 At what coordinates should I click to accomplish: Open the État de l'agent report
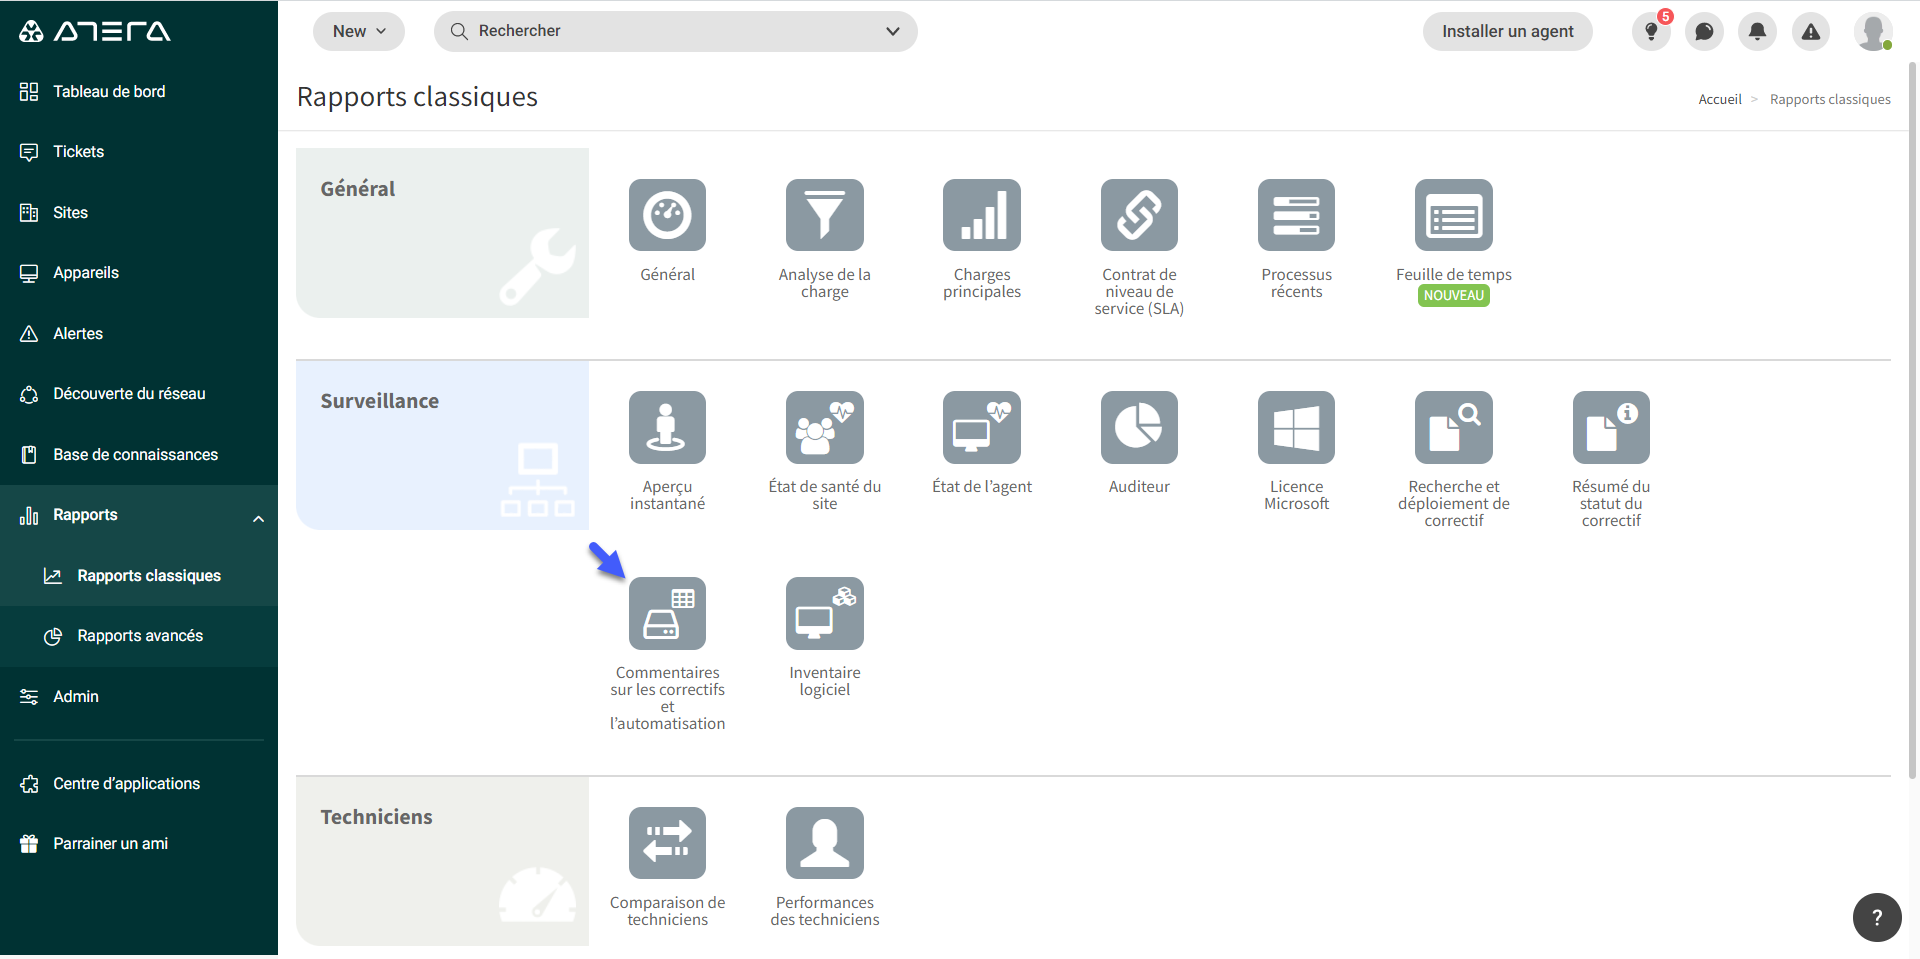981,427
